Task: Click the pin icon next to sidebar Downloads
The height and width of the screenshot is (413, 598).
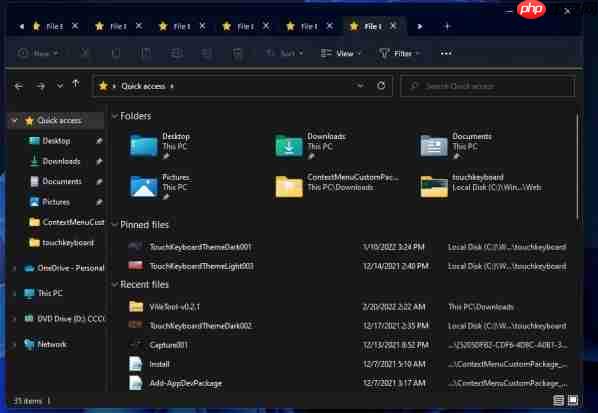Action: click(99, 162)
